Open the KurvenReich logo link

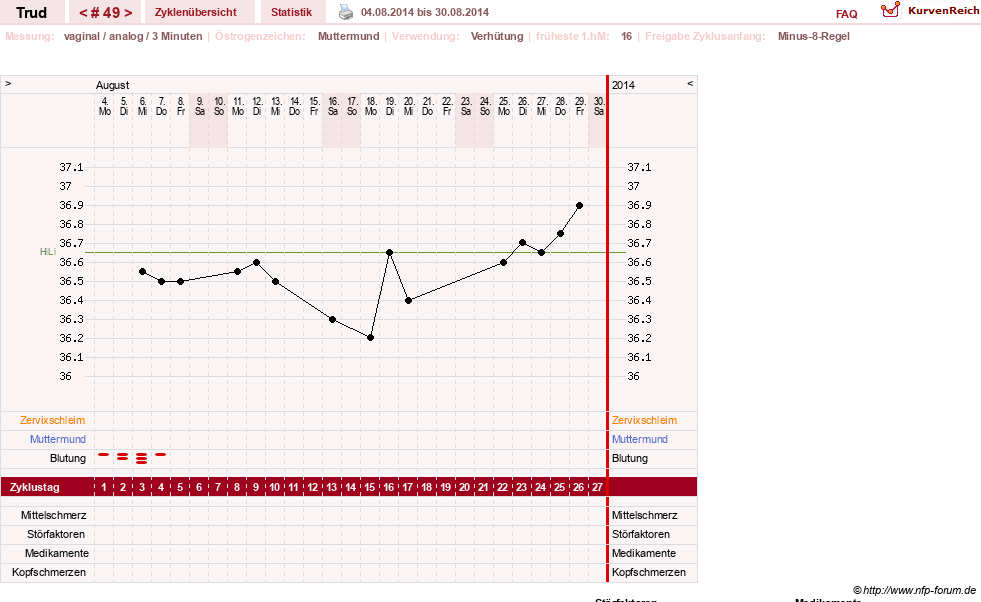click(930, 11)
